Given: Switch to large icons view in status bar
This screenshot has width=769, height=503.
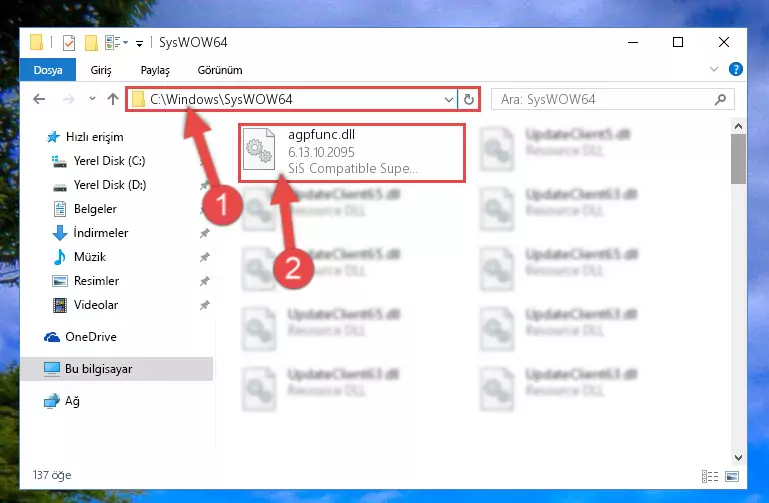Looking at the screenshot, I should 732,476.
